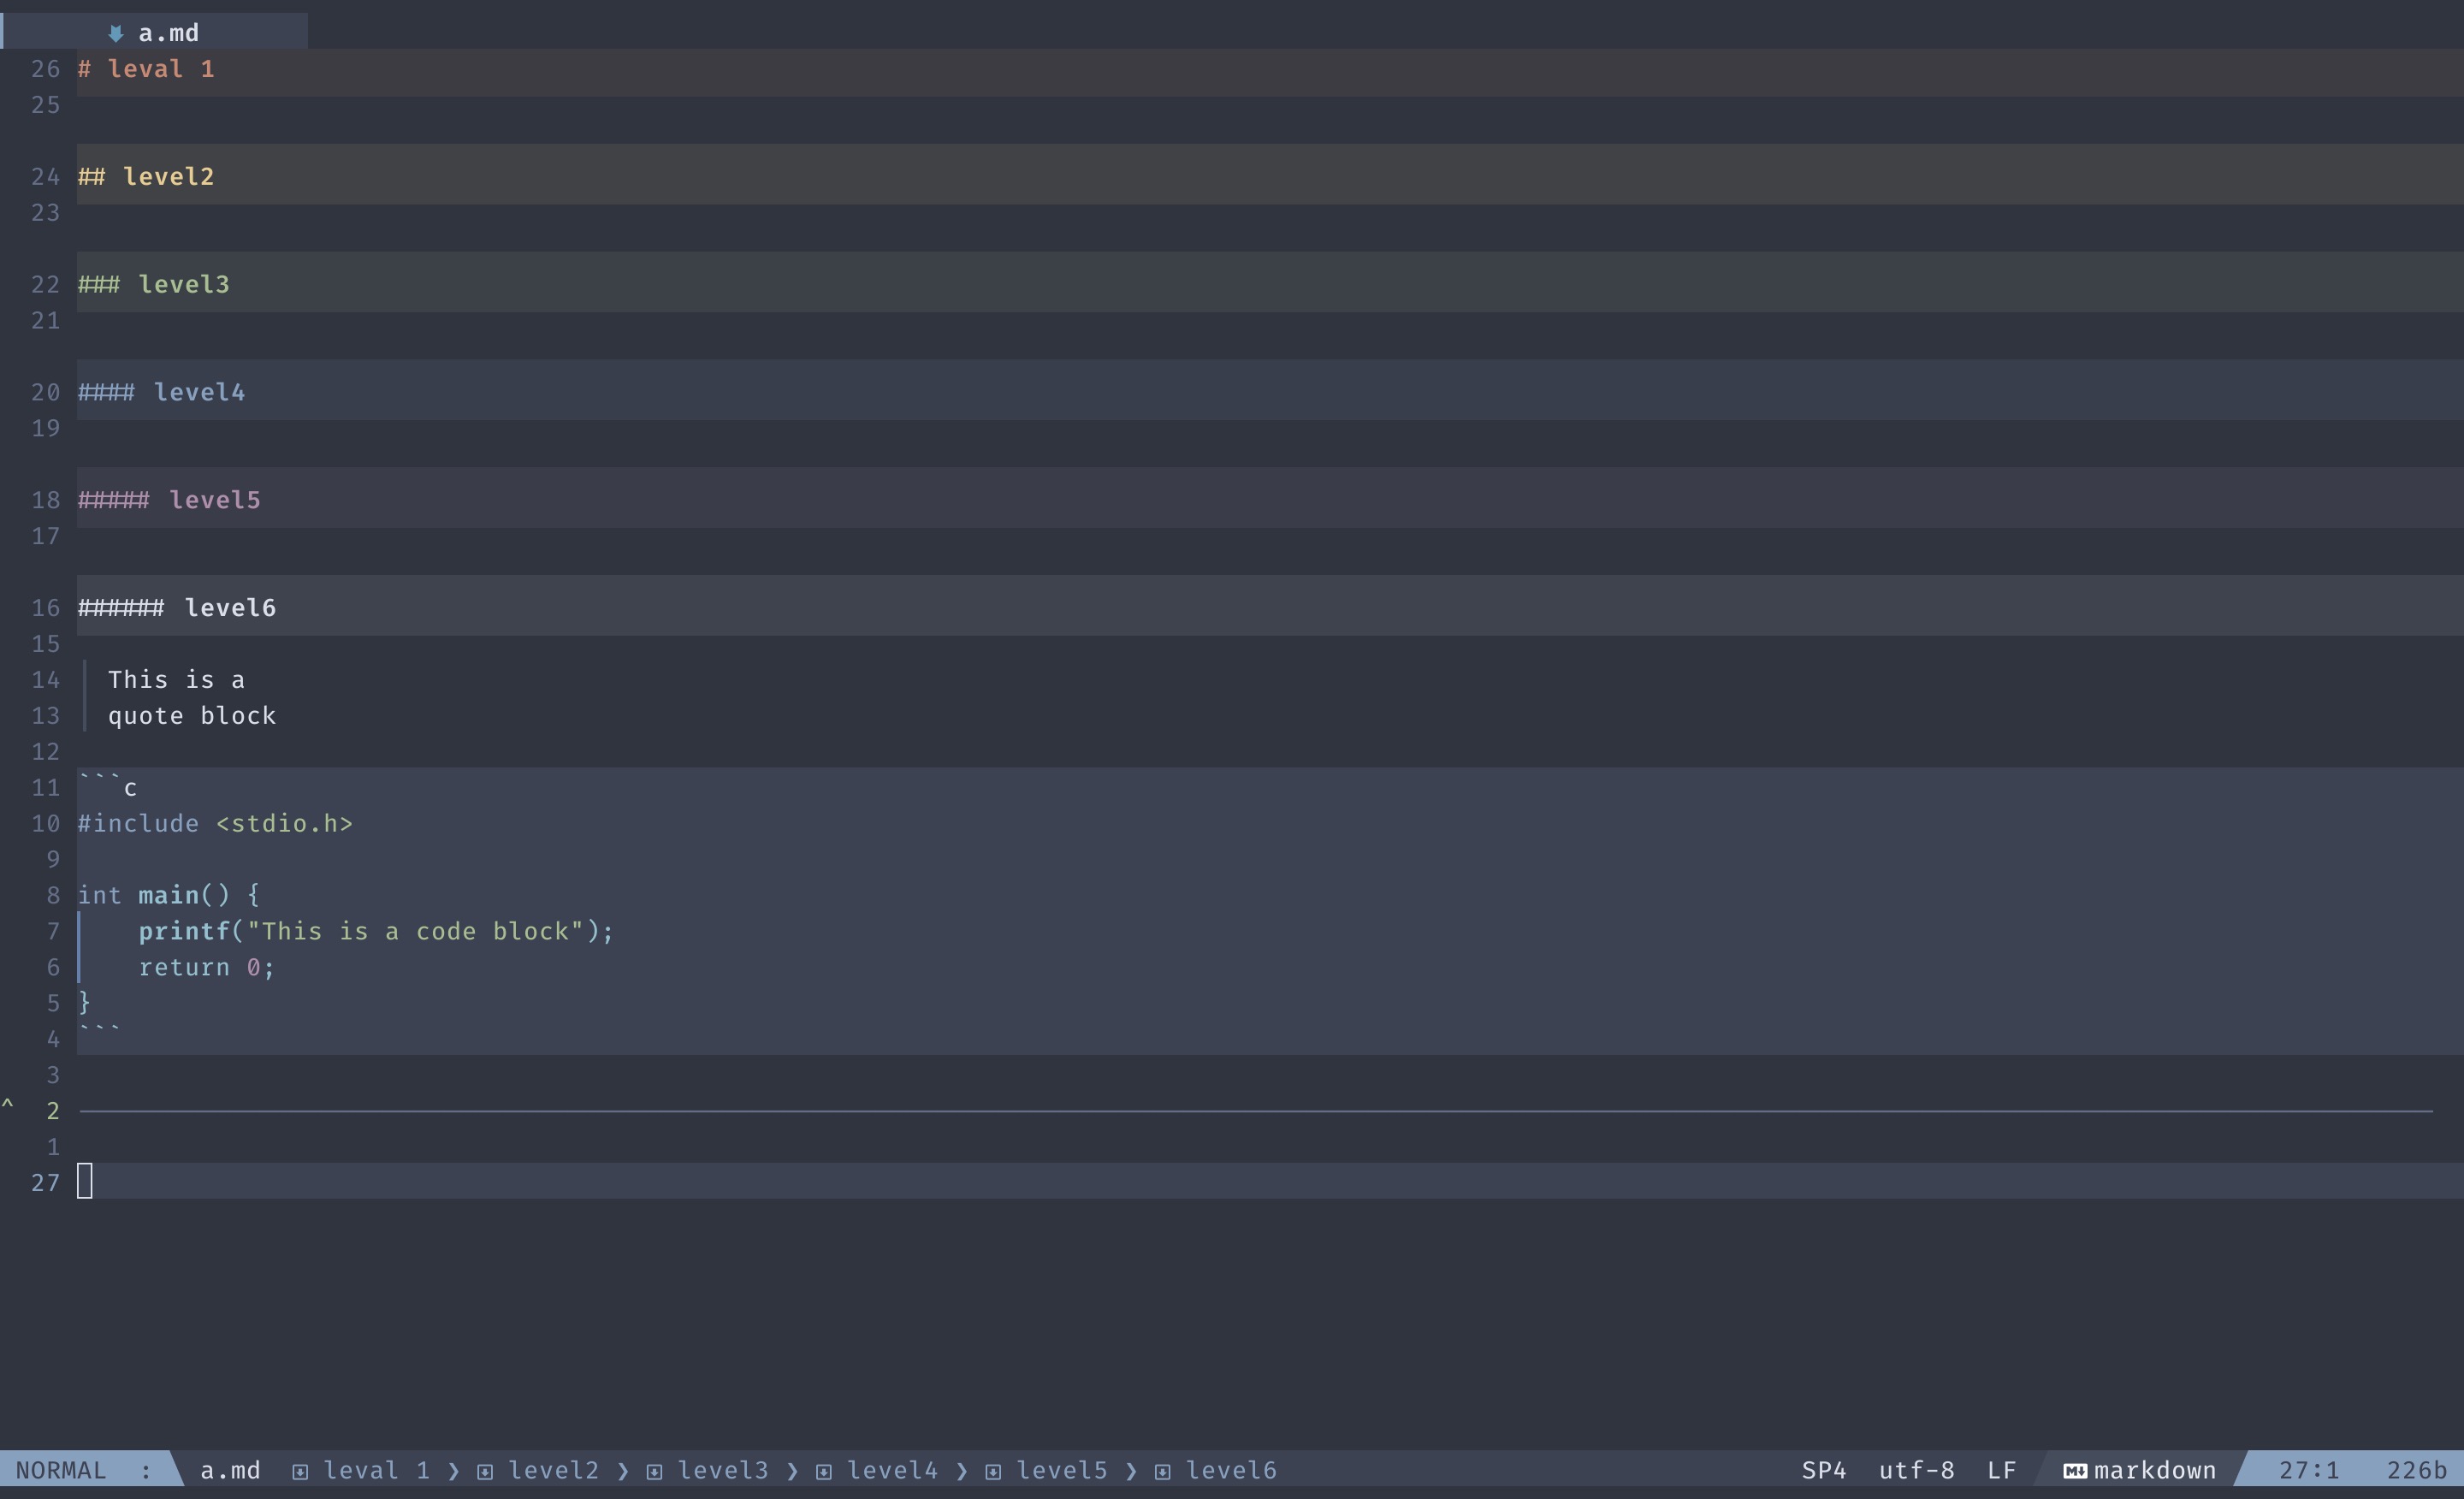The height and width of the screenshot is (1499, 2464).
Task: Click heading icon before 'level2' breadcrumb
Action: 485,1471
